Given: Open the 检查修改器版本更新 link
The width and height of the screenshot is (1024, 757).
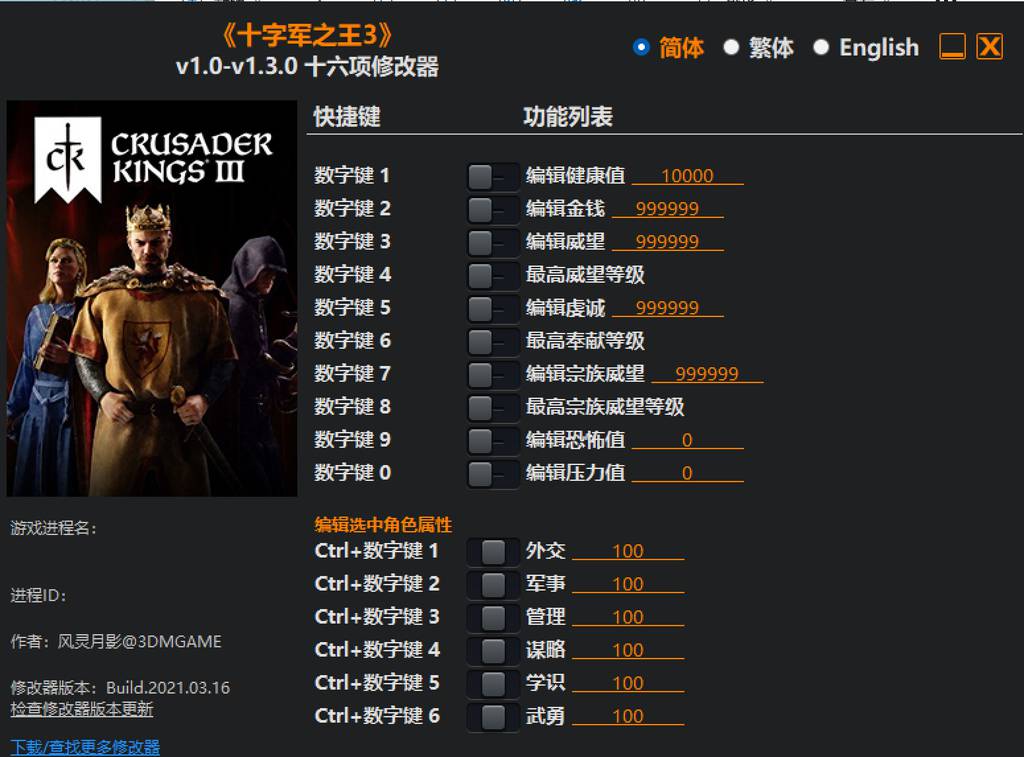Looking at the screenshot, I should (x=82, y=709).
